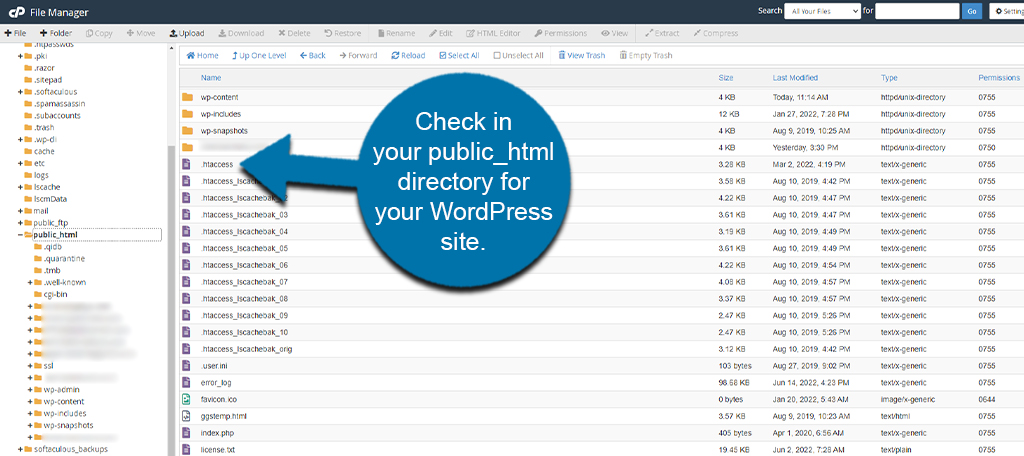Click the index.php file icon
Screen dimensions: 1024x456
(x=186, y=432)
